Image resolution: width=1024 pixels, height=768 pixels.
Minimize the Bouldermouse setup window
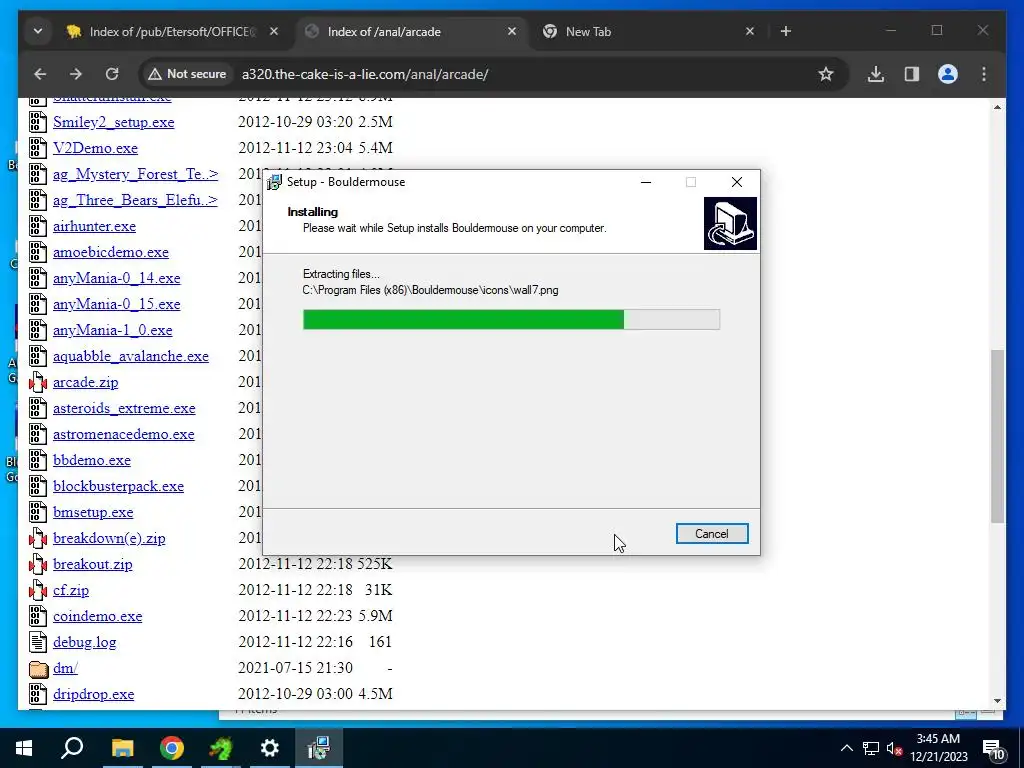646,182
